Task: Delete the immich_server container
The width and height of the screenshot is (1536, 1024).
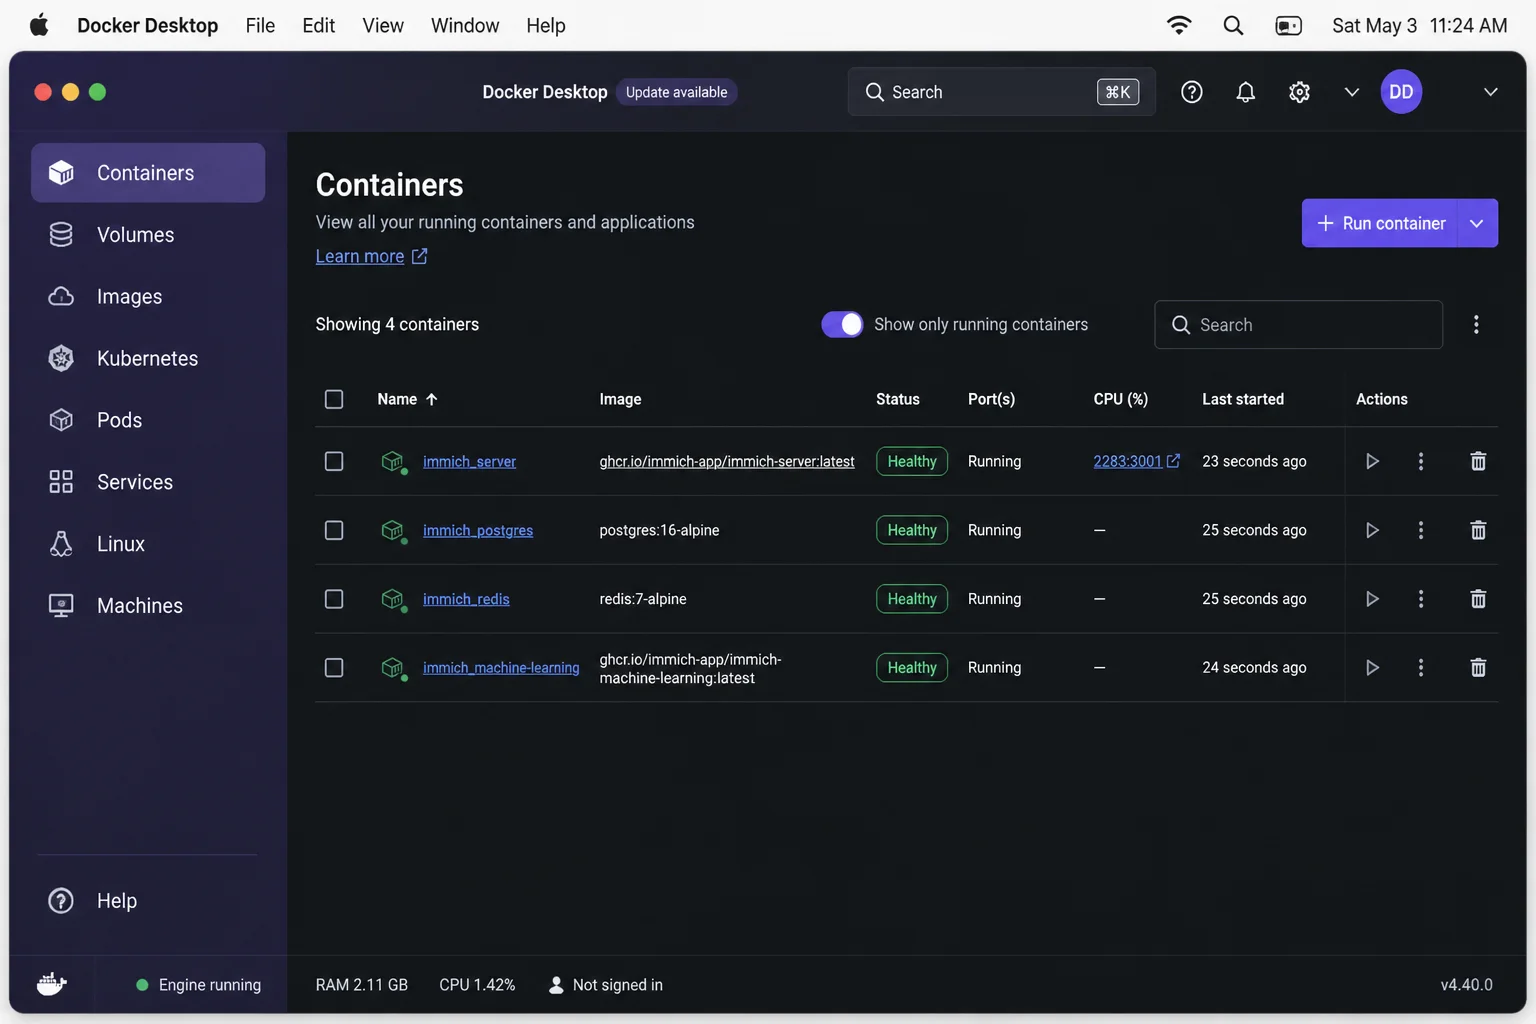Action: coord(1478,461)
